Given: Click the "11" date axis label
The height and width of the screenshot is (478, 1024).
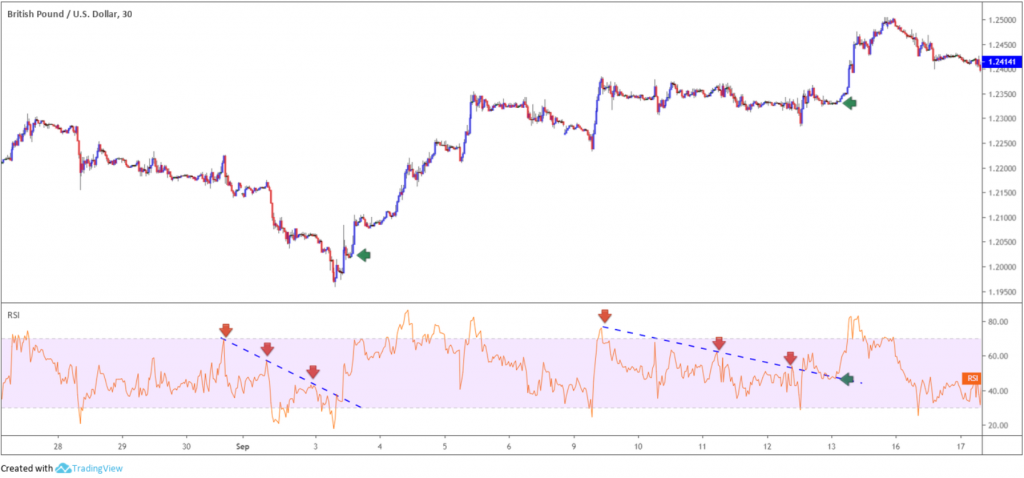Looking at the screenshot, I should 702,447.
